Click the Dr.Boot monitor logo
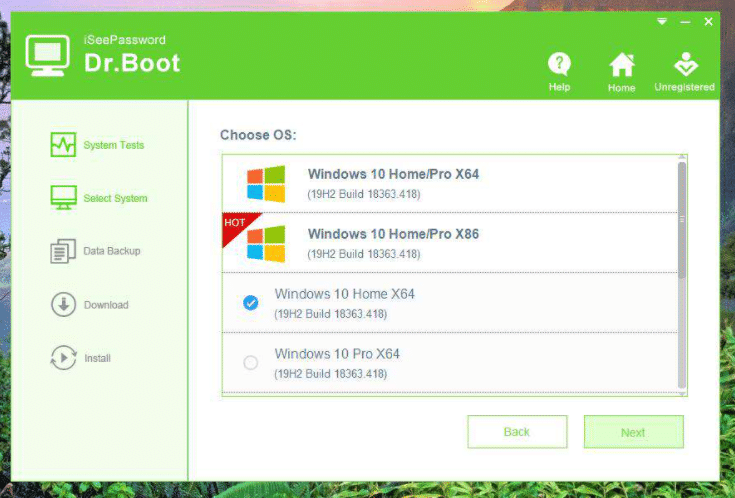Screen dimensions: 735x498 point(46,57)
